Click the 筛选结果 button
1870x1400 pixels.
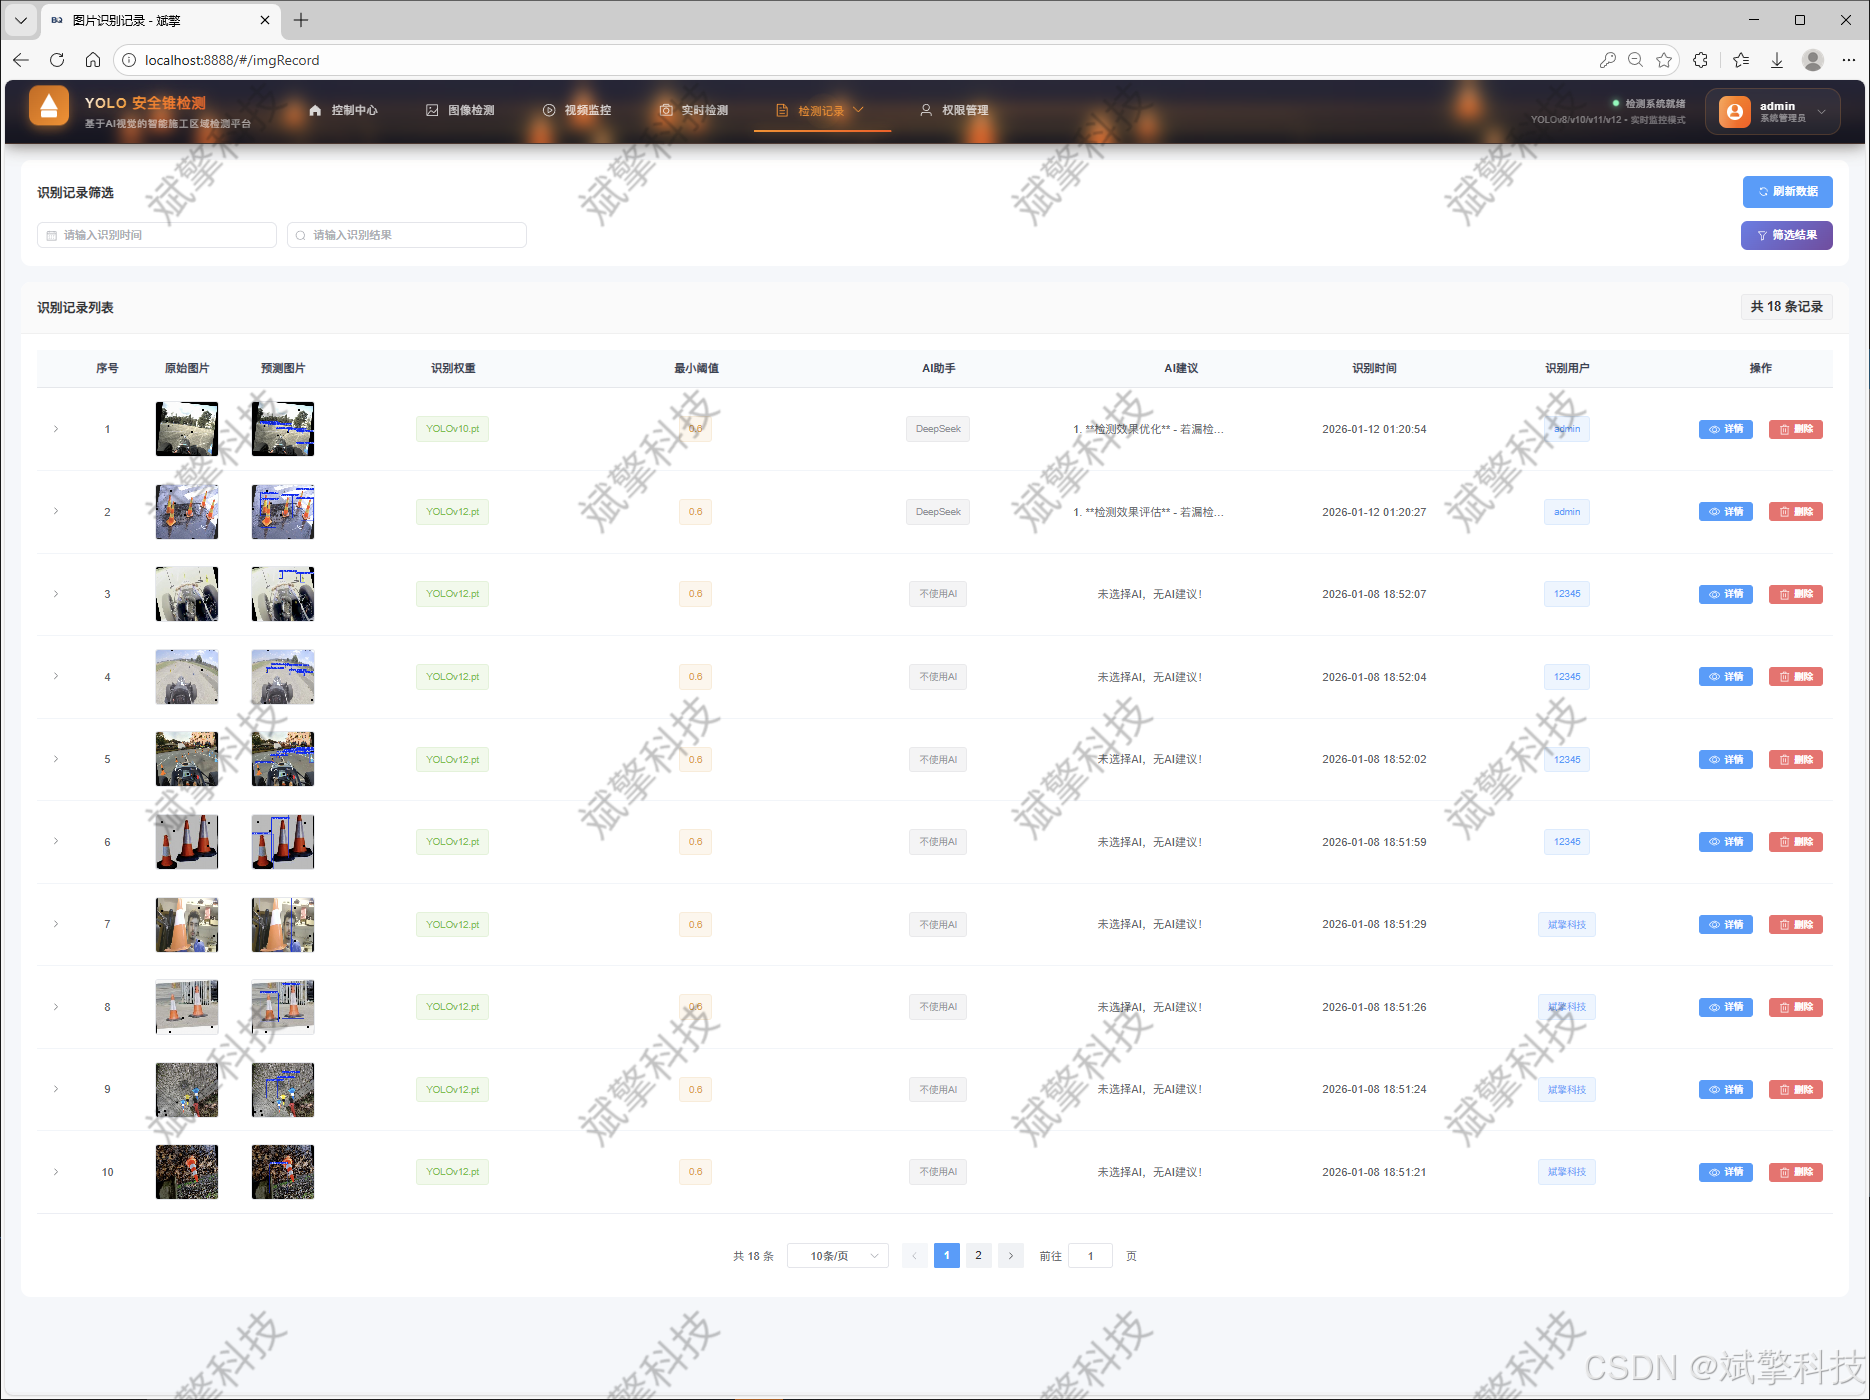click(1787, 235)
